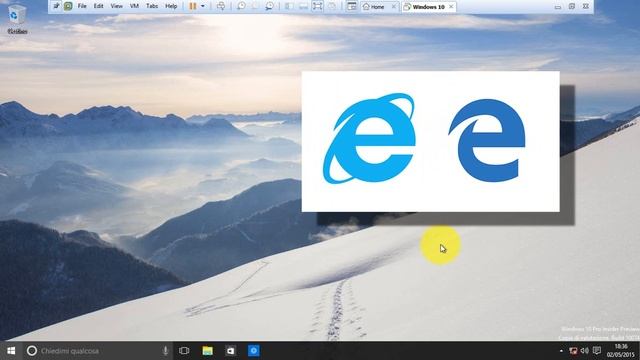Open the VM menu

pyautogui.click(x=134, y=6)
